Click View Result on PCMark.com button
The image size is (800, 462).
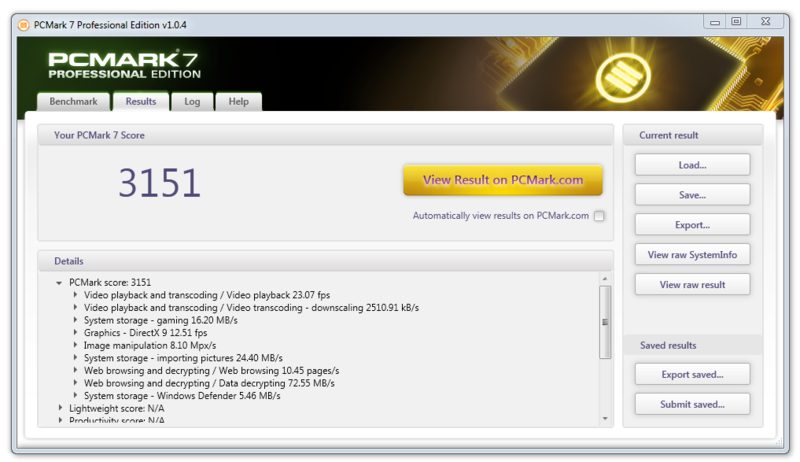pos(503,180)
